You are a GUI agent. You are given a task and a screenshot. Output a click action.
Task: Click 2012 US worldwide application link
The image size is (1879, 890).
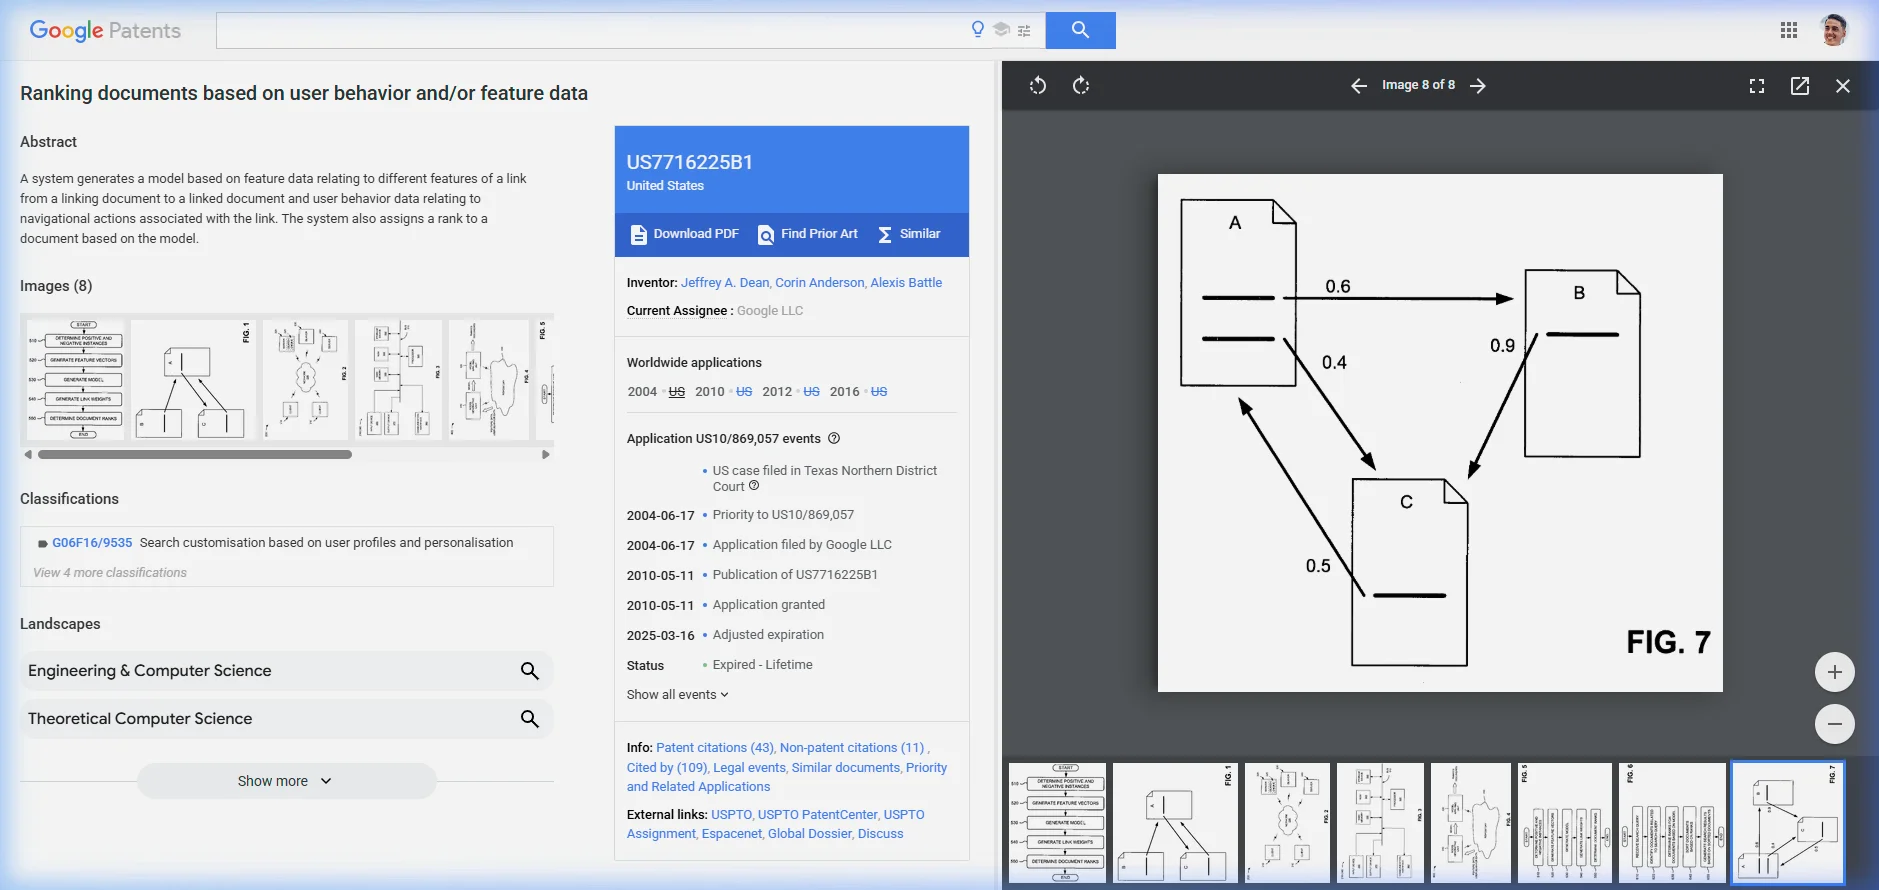pos(811,392)
